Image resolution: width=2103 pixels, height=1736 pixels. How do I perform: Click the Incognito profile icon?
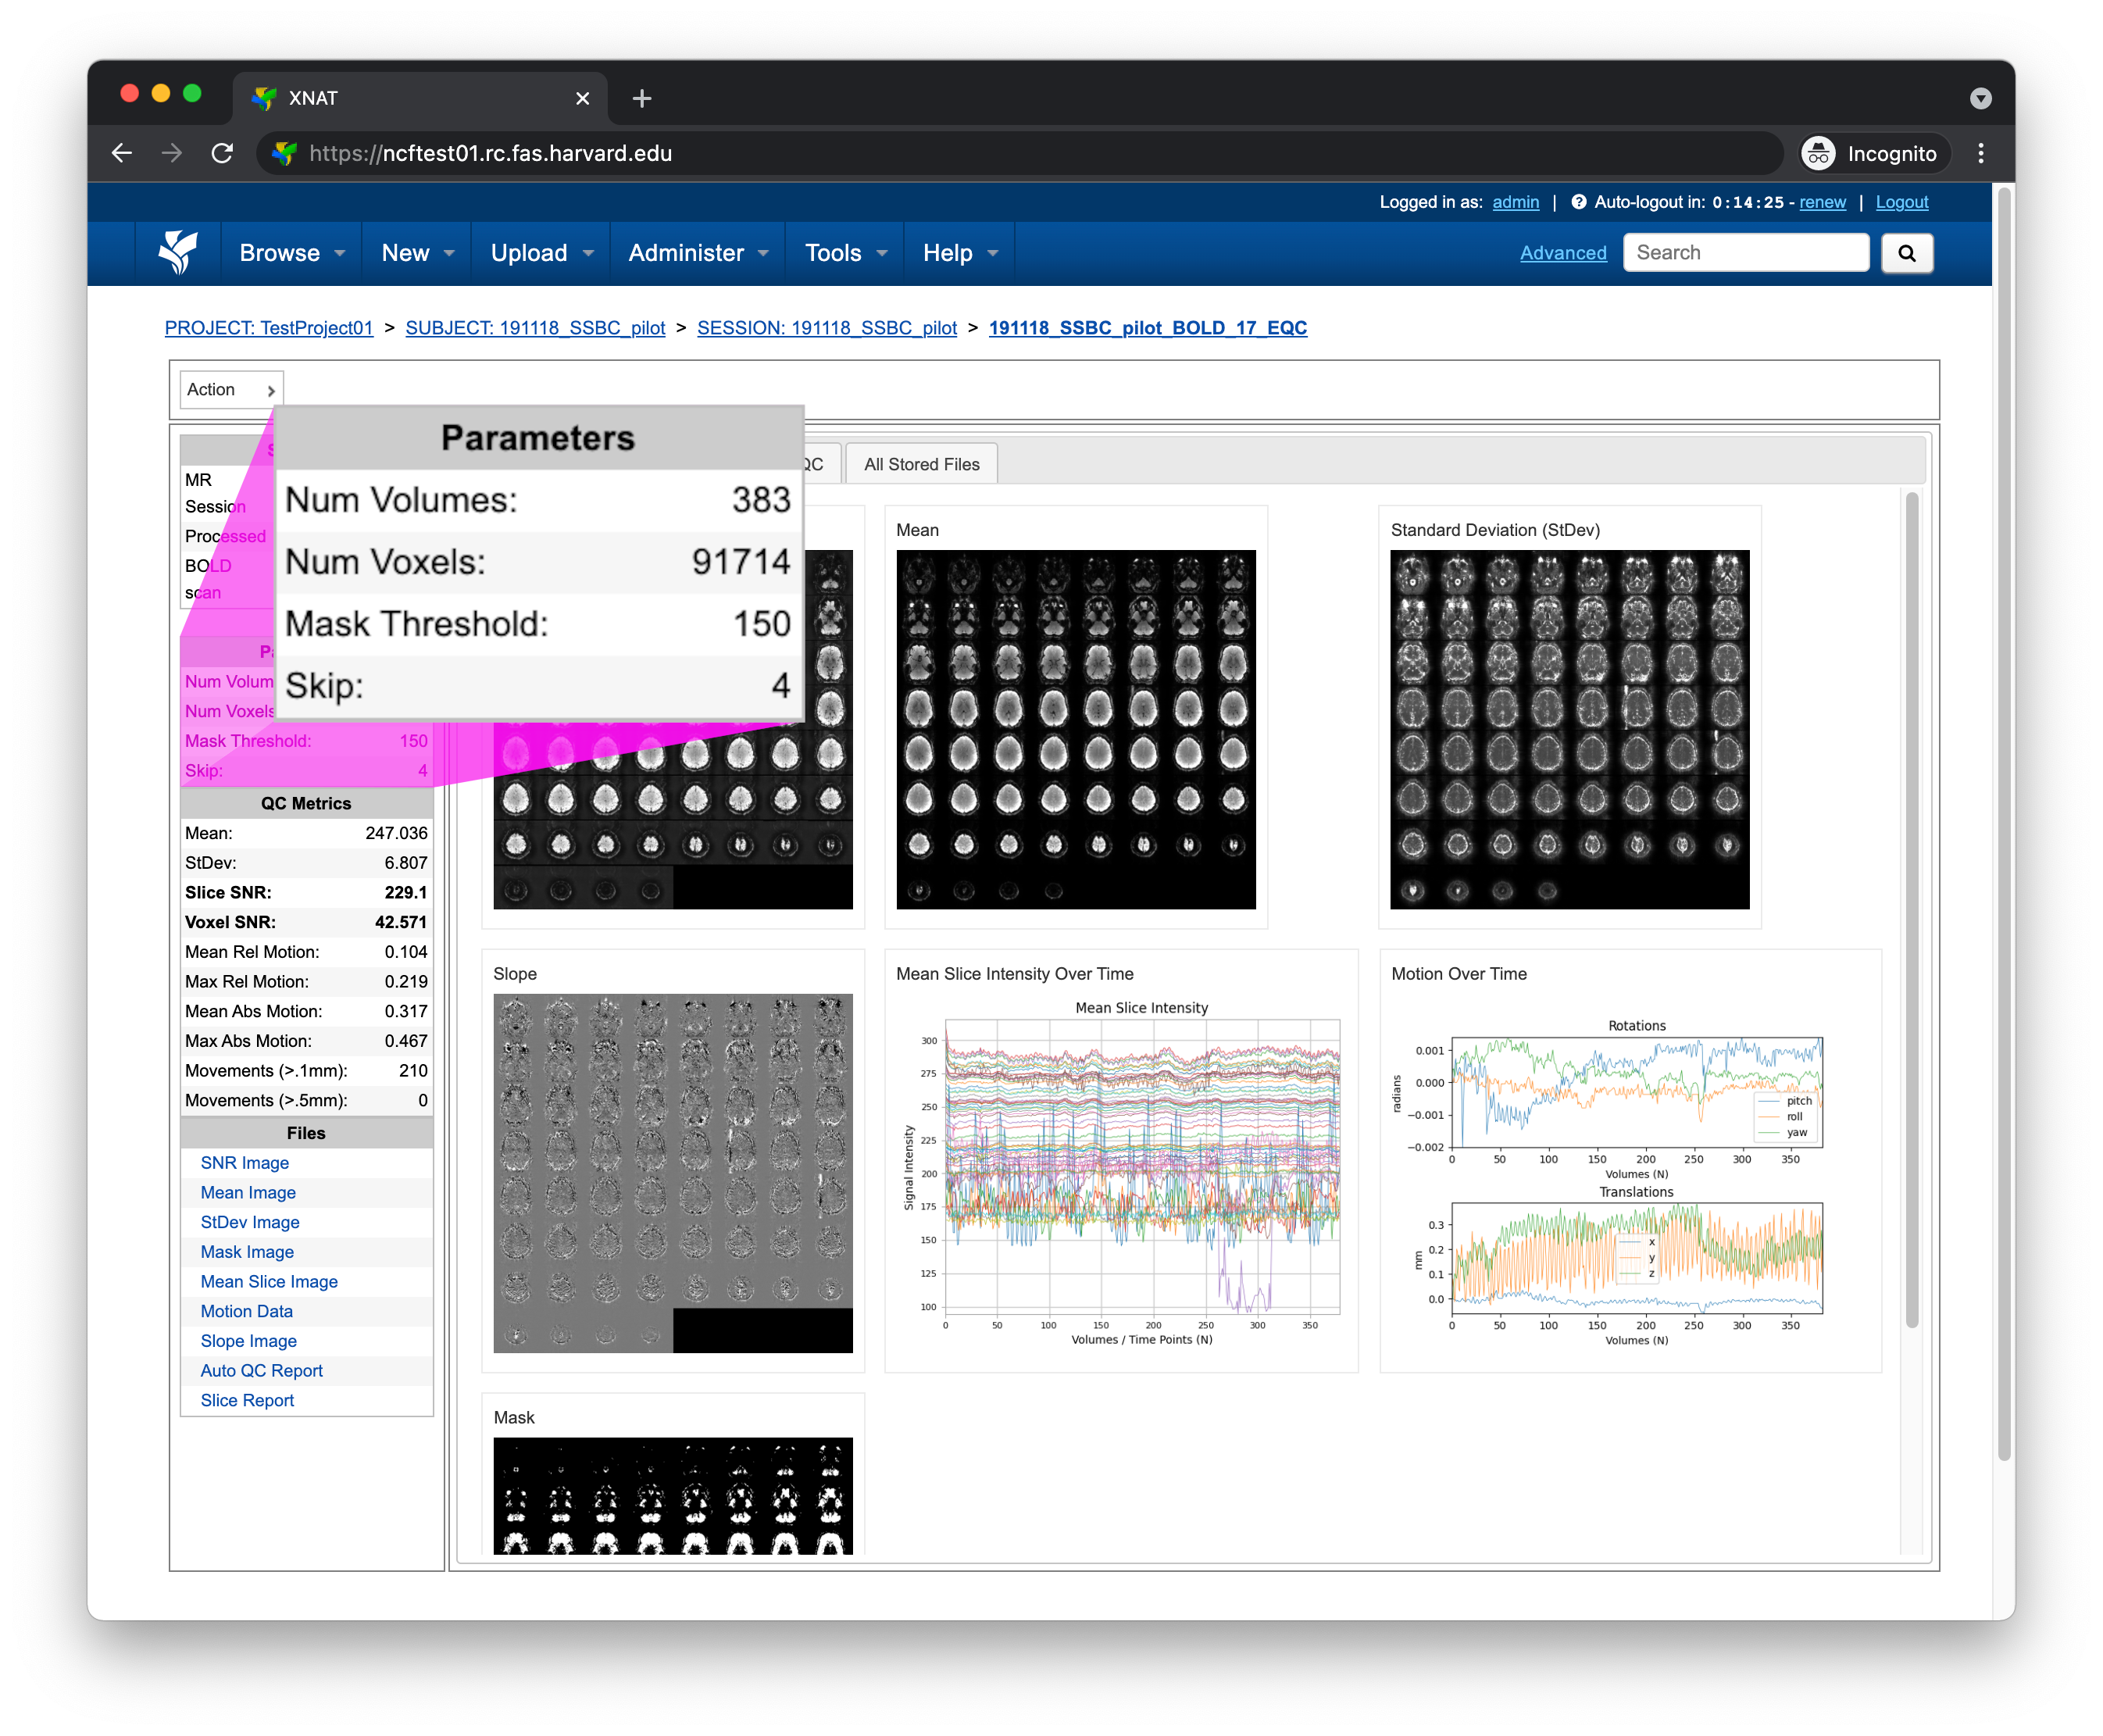coord(1818,153)
